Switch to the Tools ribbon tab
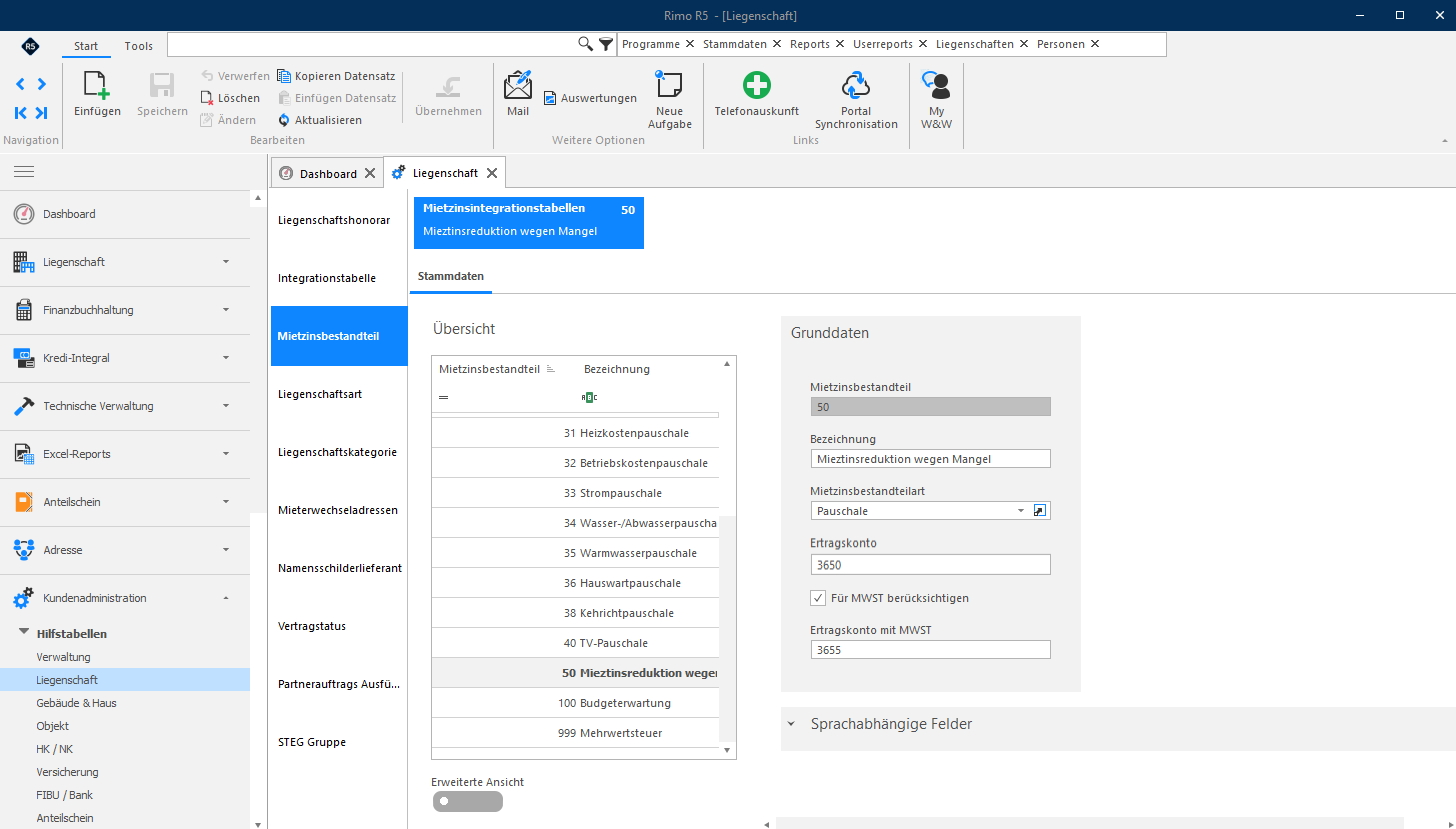The image size is (1456, 829). pyautogui.click(x=139, y=46)
